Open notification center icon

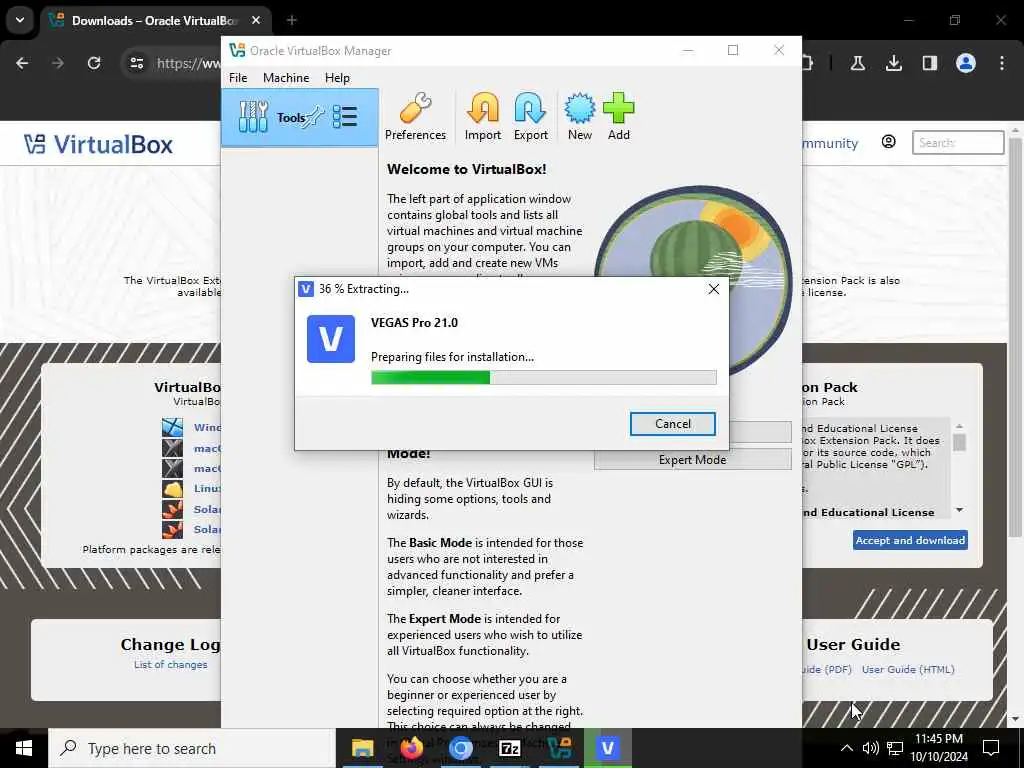coord(991,748)
